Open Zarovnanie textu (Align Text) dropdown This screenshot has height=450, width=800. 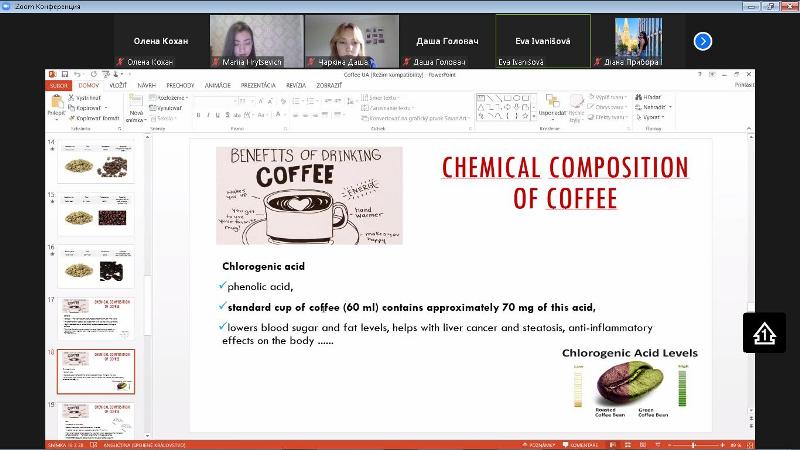coord(387,108)
